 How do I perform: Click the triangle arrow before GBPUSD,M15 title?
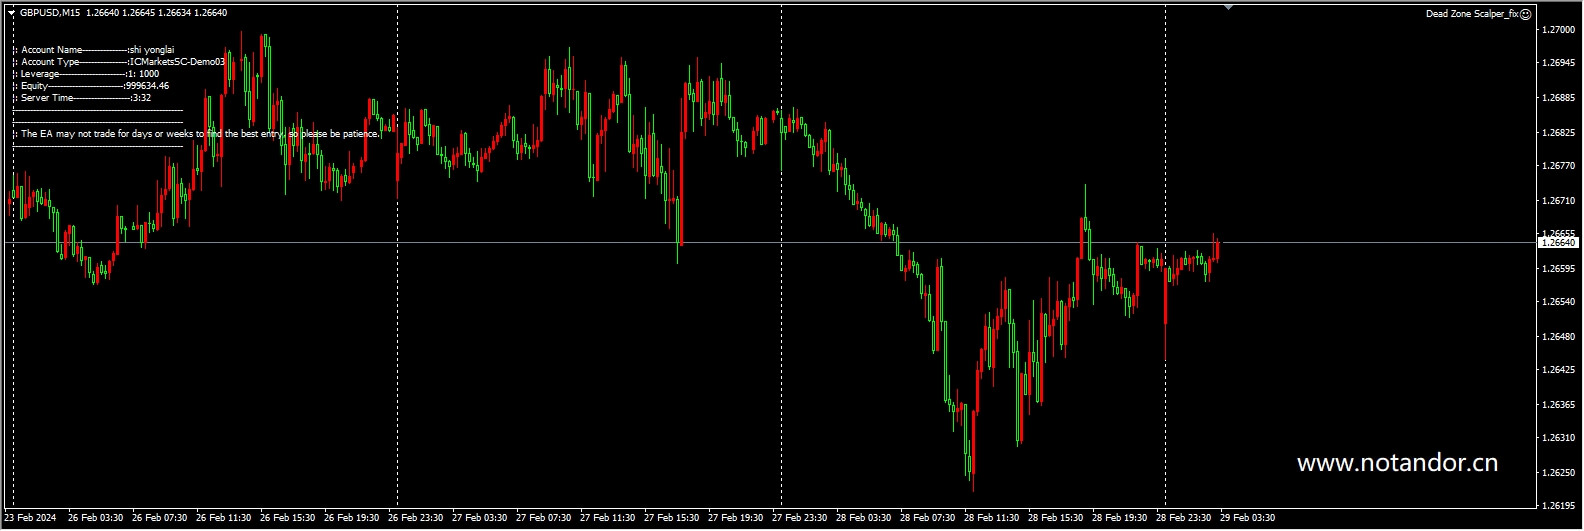point(12,13)
